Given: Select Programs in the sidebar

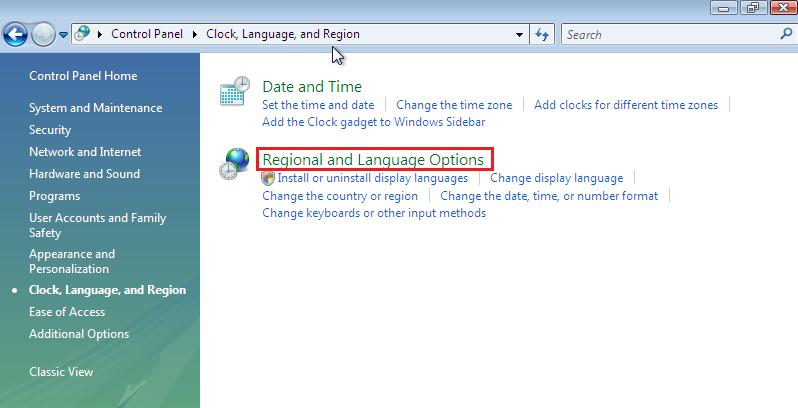Looking at the screenshot, I should click(54, 196).
